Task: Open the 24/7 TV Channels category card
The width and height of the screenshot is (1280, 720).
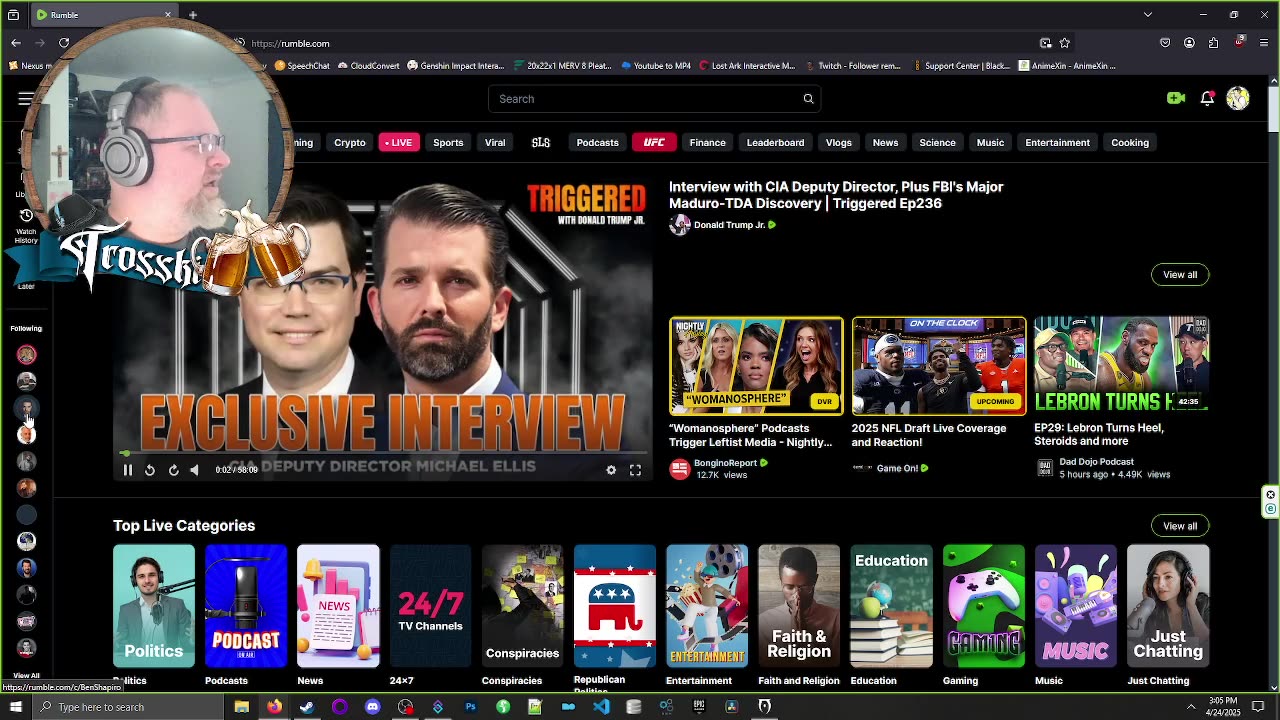Action: pos(430,606)
